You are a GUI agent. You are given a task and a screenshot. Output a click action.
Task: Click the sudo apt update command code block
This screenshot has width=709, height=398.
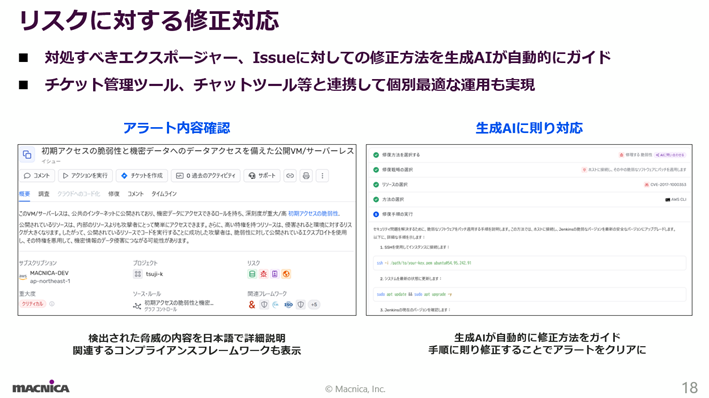[x=529, y=294]
